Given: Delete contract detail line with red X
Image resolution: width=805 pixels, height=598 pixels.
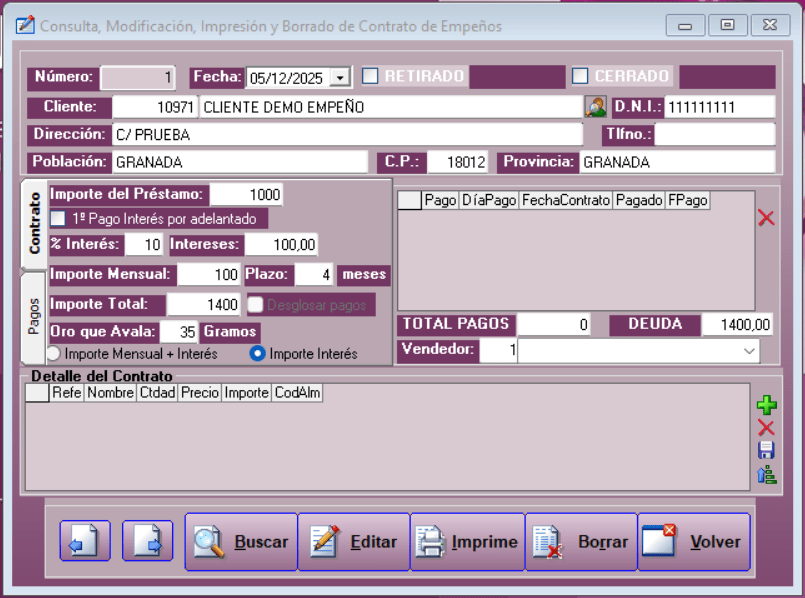Looking at the screenshot, I should [767, 428].
